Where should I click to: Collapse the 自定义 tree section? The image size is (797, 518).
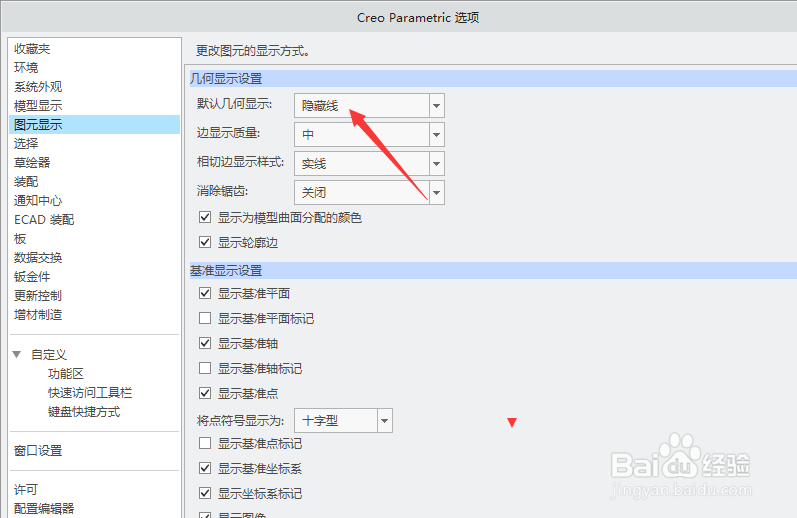click(17, 354)
